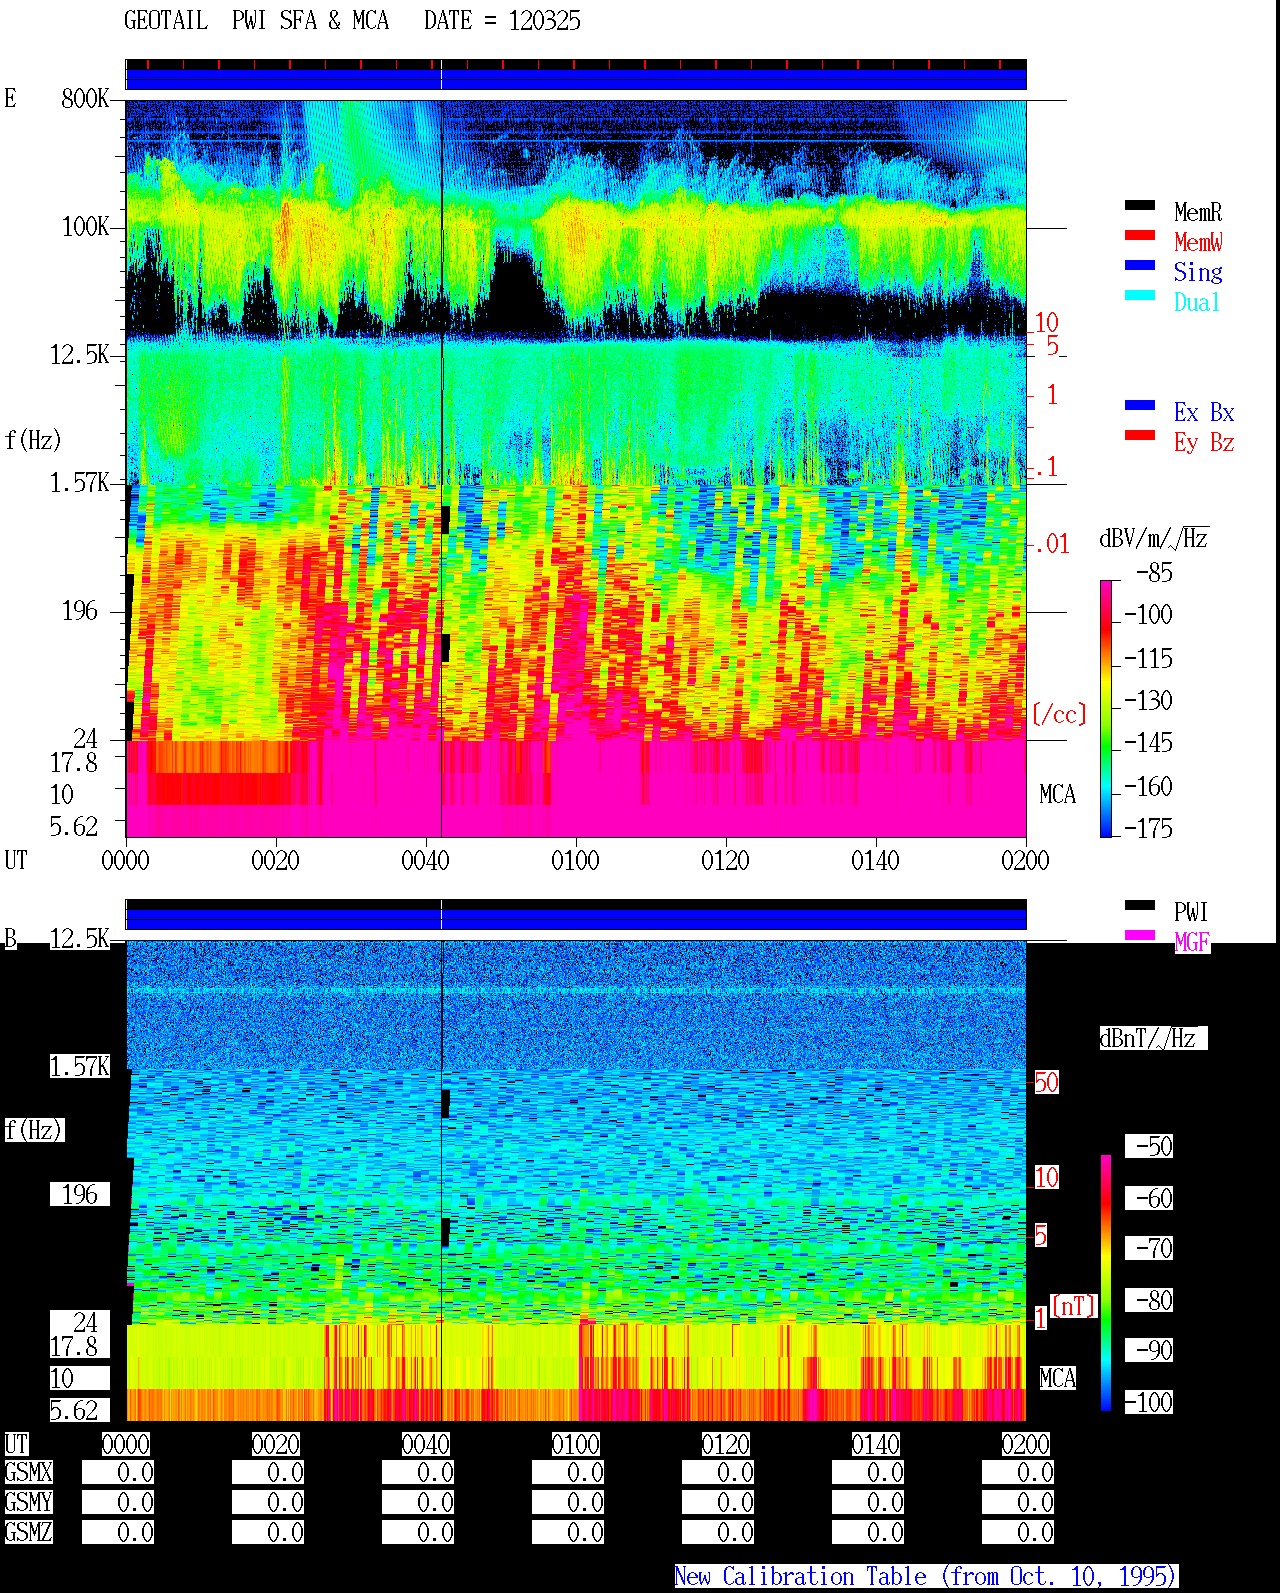Click the [nT] unit label
The height and width of the screenshot is (1593, 1280).
[x=1073, y=1306]
